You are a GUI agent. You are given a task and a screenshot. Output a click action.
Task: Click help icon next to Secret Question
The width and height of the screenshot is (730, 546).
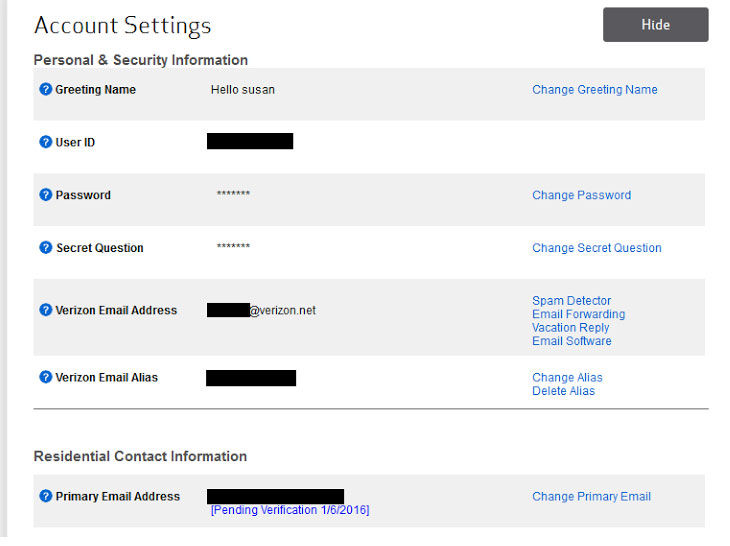pyautogui.click(x=45, y=248)
